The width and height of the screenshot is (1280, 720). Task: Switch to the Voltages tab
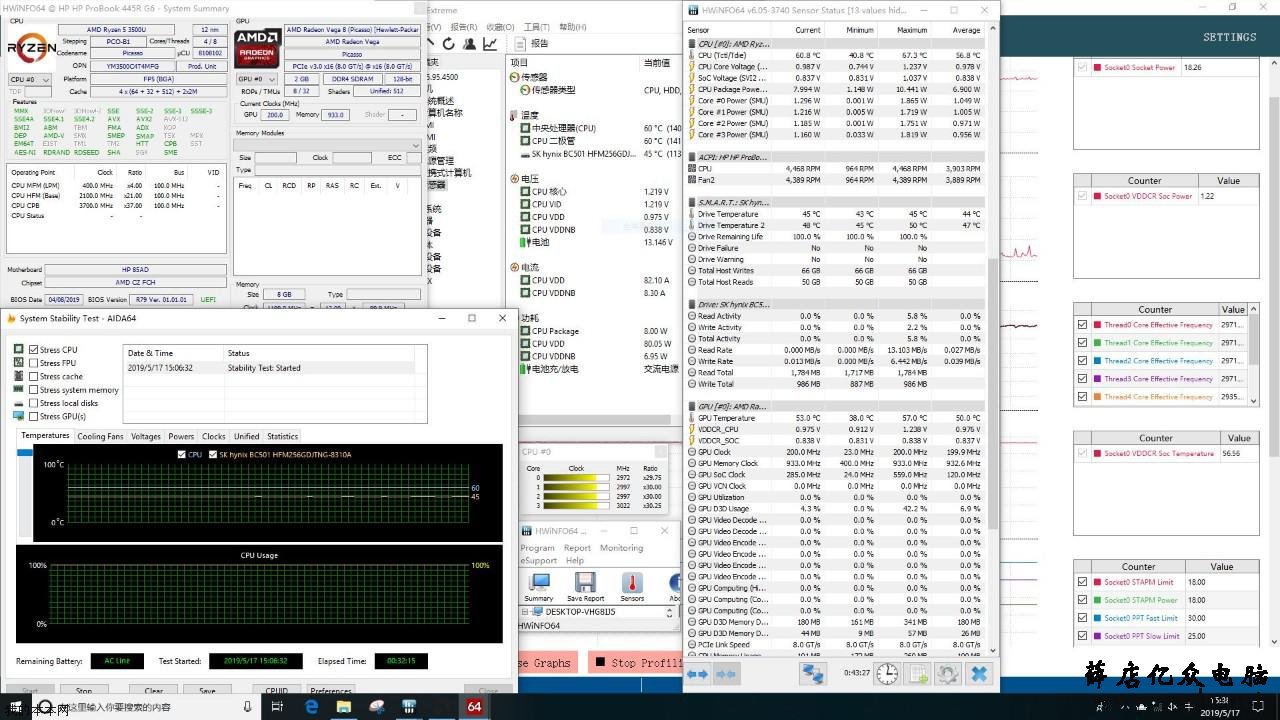[x=146, y=436]
